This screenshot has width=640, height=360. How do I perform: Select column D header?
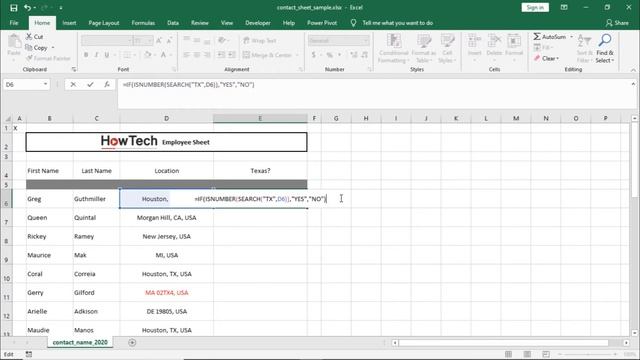(167, 118)
